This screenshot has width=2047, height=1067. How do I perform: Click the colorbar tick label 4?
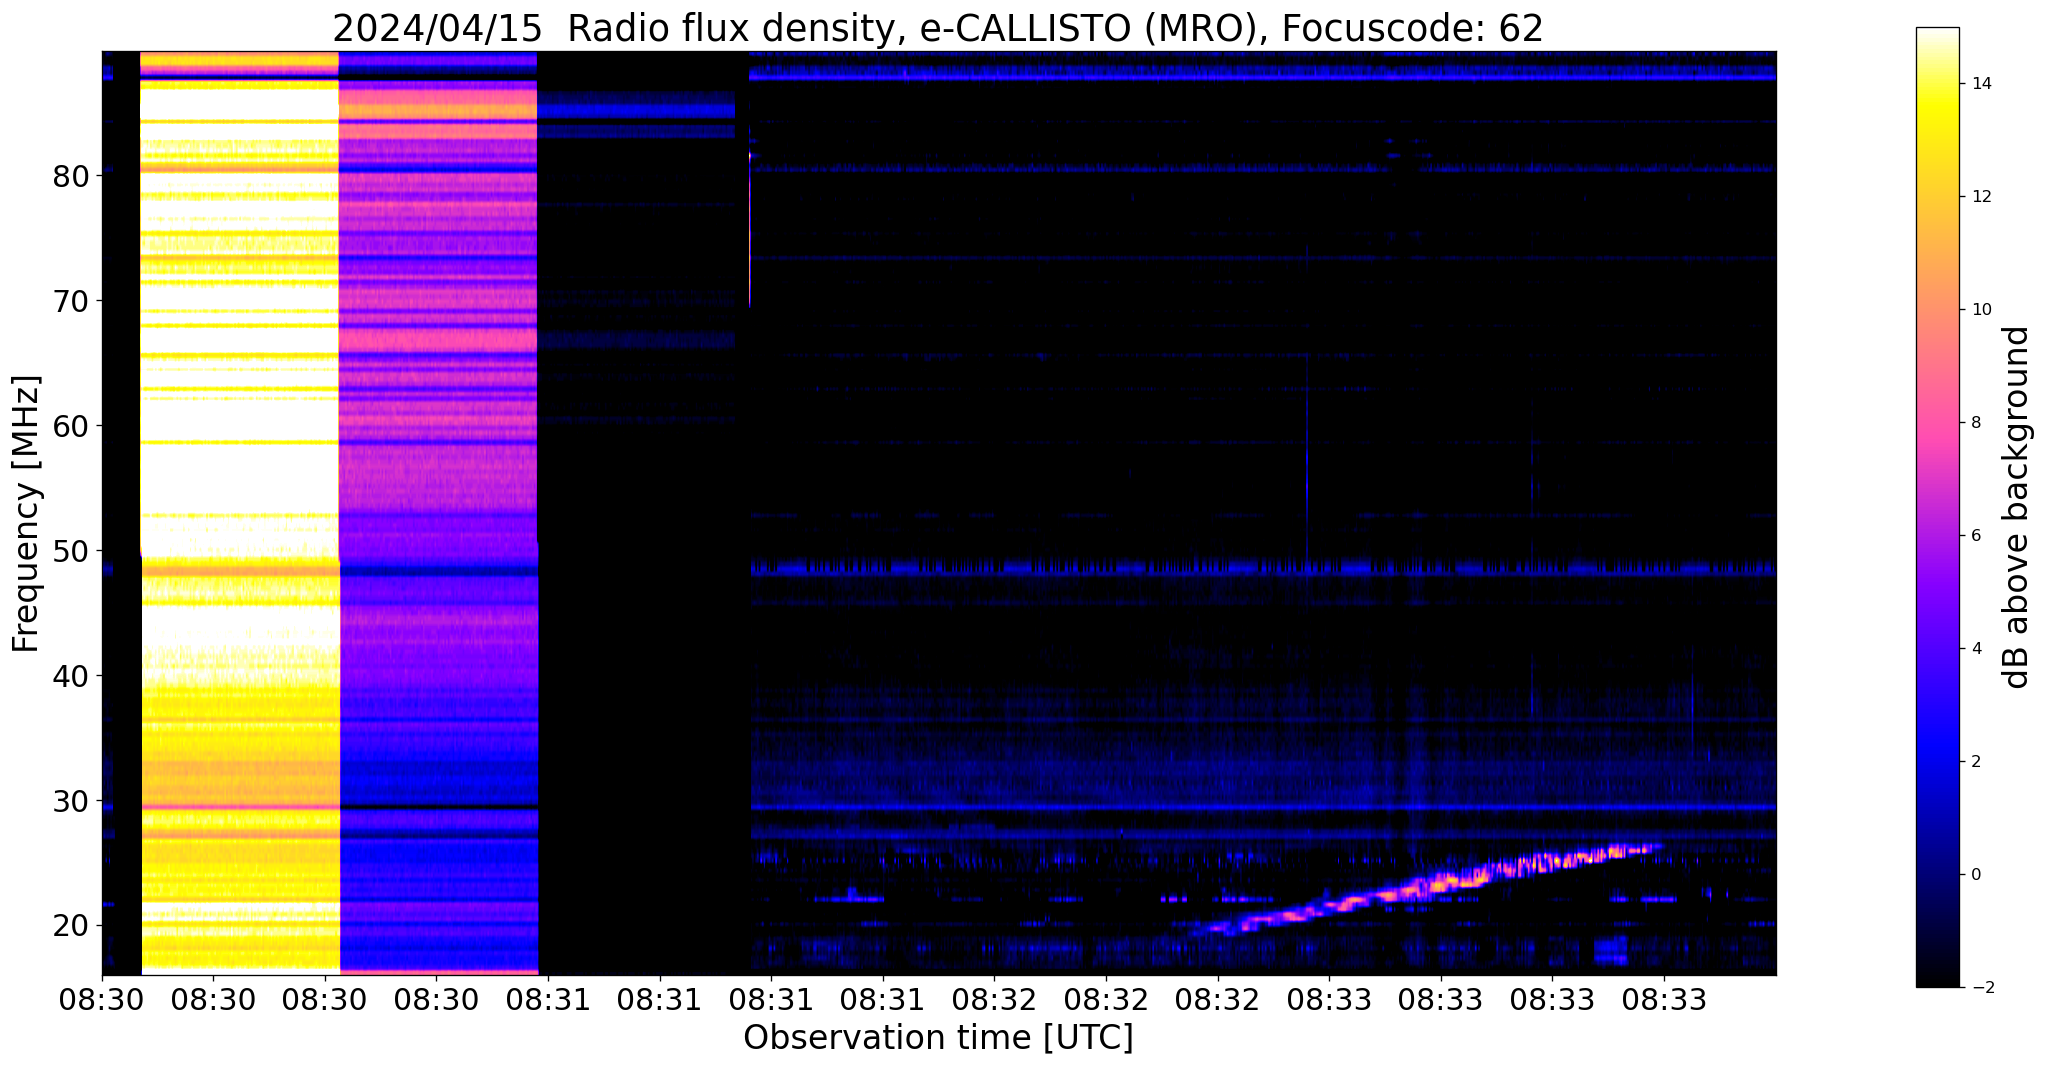pos(1975,649)
